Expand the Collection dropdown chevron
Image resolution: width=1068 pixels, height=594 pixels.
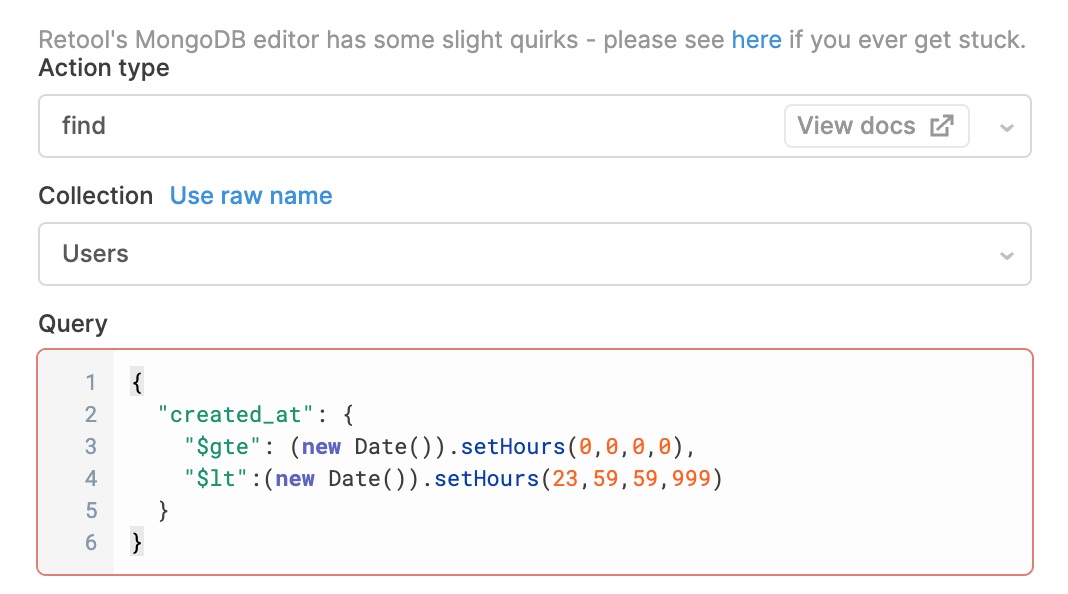click(x=1007, y=255)
